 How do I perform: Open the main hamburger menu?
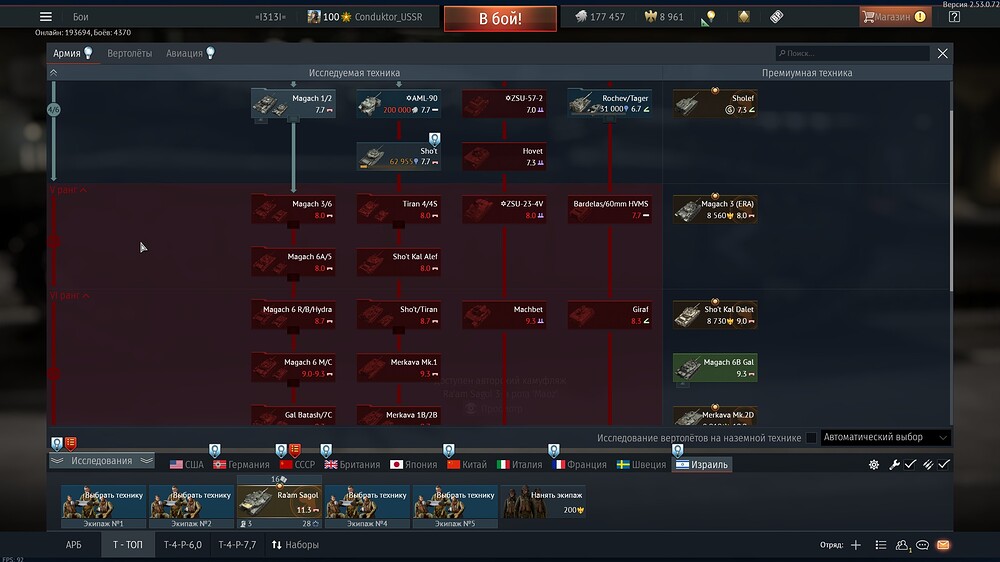45,17
